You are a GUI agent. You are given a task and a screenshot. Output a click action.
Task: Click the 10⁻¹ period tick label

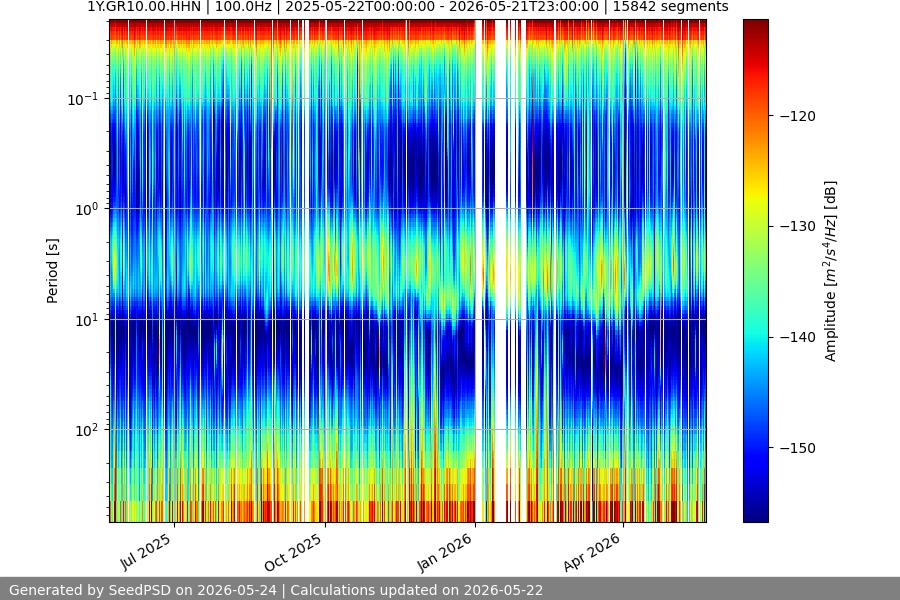point(83,99)
